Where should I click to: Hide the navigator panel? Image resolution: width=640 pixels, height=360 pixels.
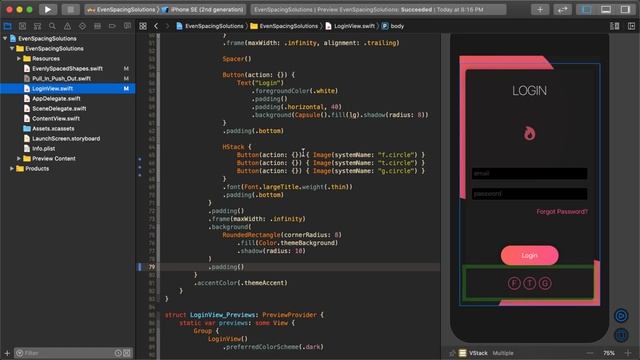click(586, 9)
